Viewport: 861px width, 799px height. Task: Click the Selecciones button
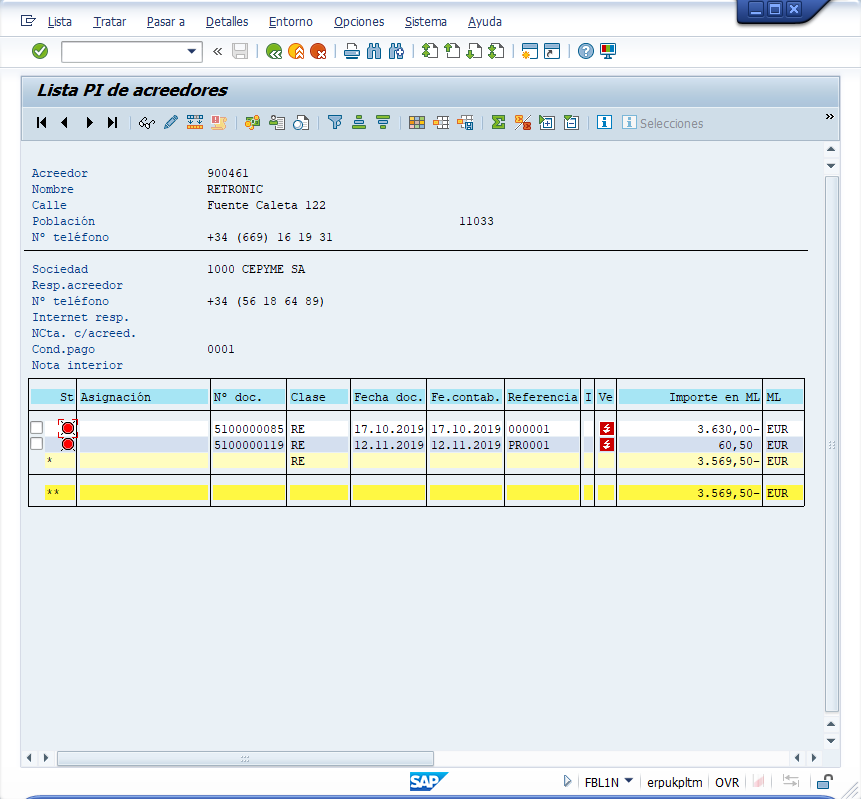pyautogui.click(x=662, y=122)
